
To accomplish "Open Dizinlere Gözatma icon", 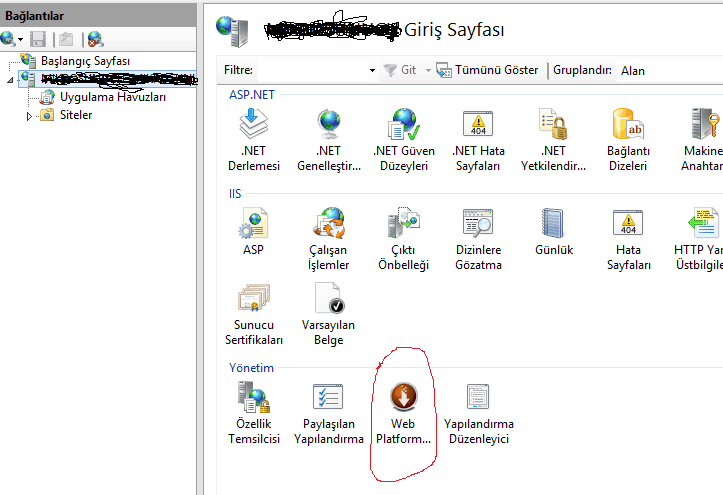I will (x=476, y=225).
